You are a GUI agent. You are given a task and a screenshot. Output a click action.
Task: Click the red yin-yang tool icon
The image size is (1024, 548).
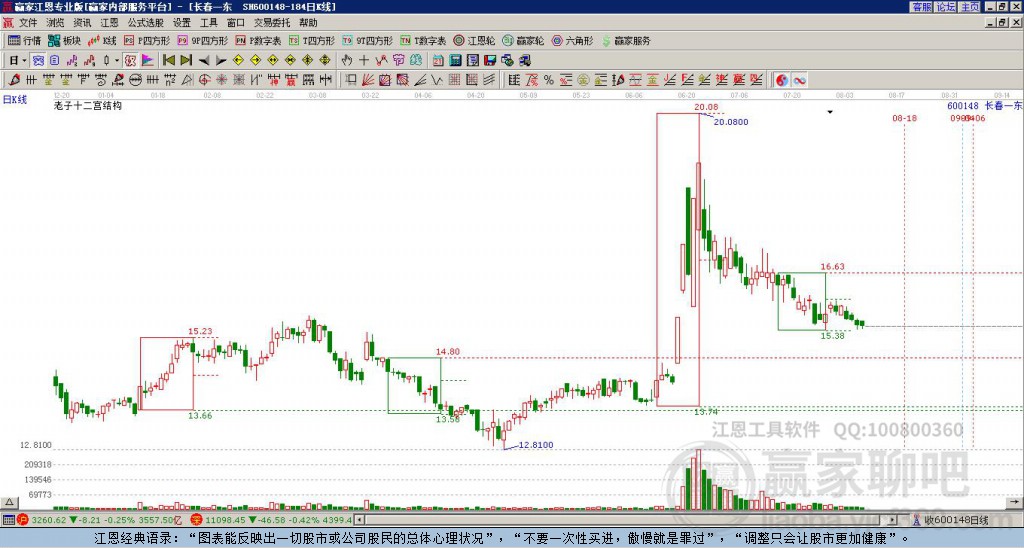pos(781,80)
